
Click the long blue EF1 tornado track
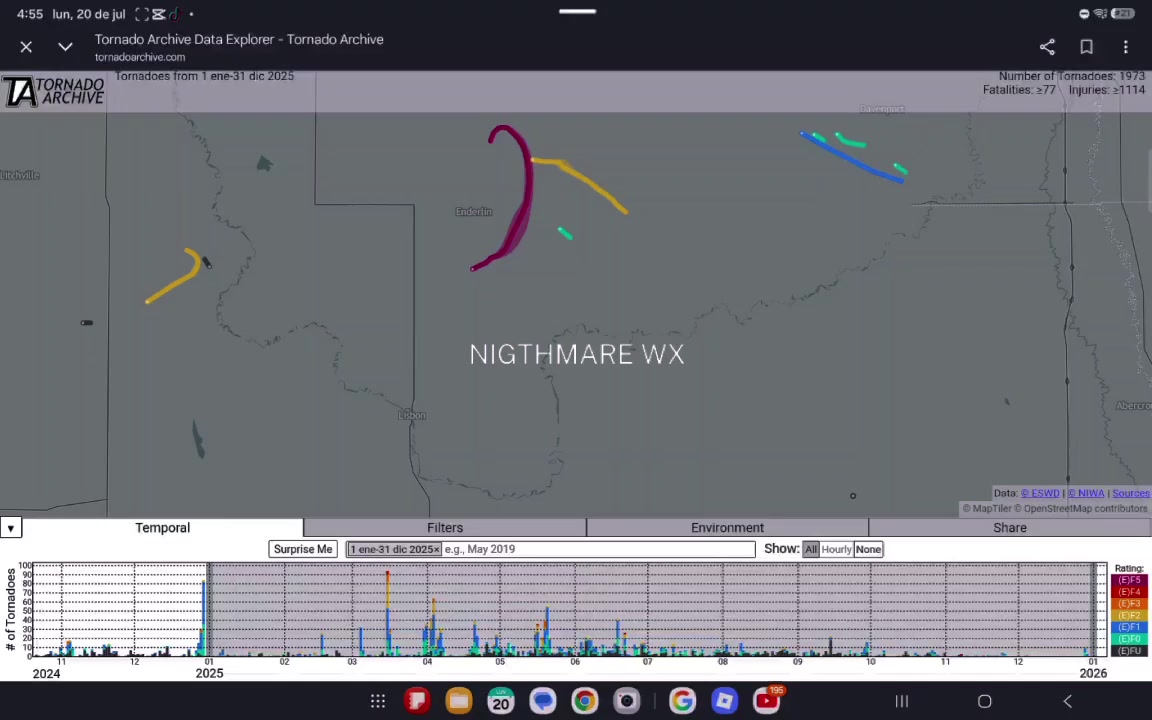(x=852, y=157)
